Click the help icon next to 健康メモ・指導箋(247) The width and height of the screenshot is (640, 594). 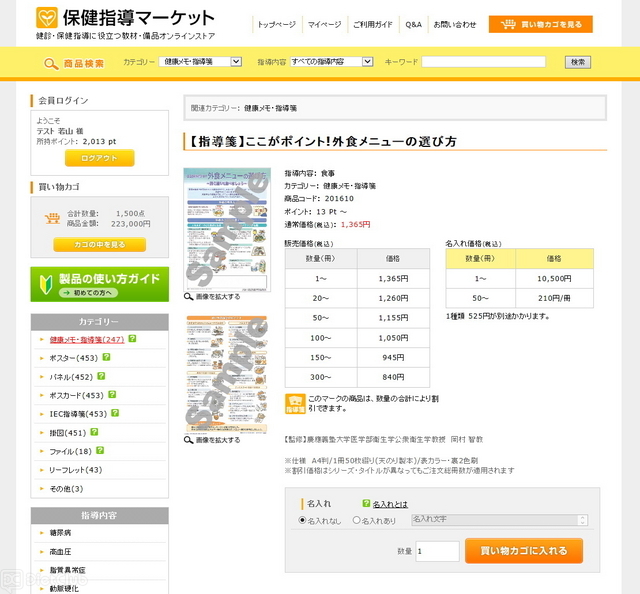pyautogui.click(x=132, y=339)
